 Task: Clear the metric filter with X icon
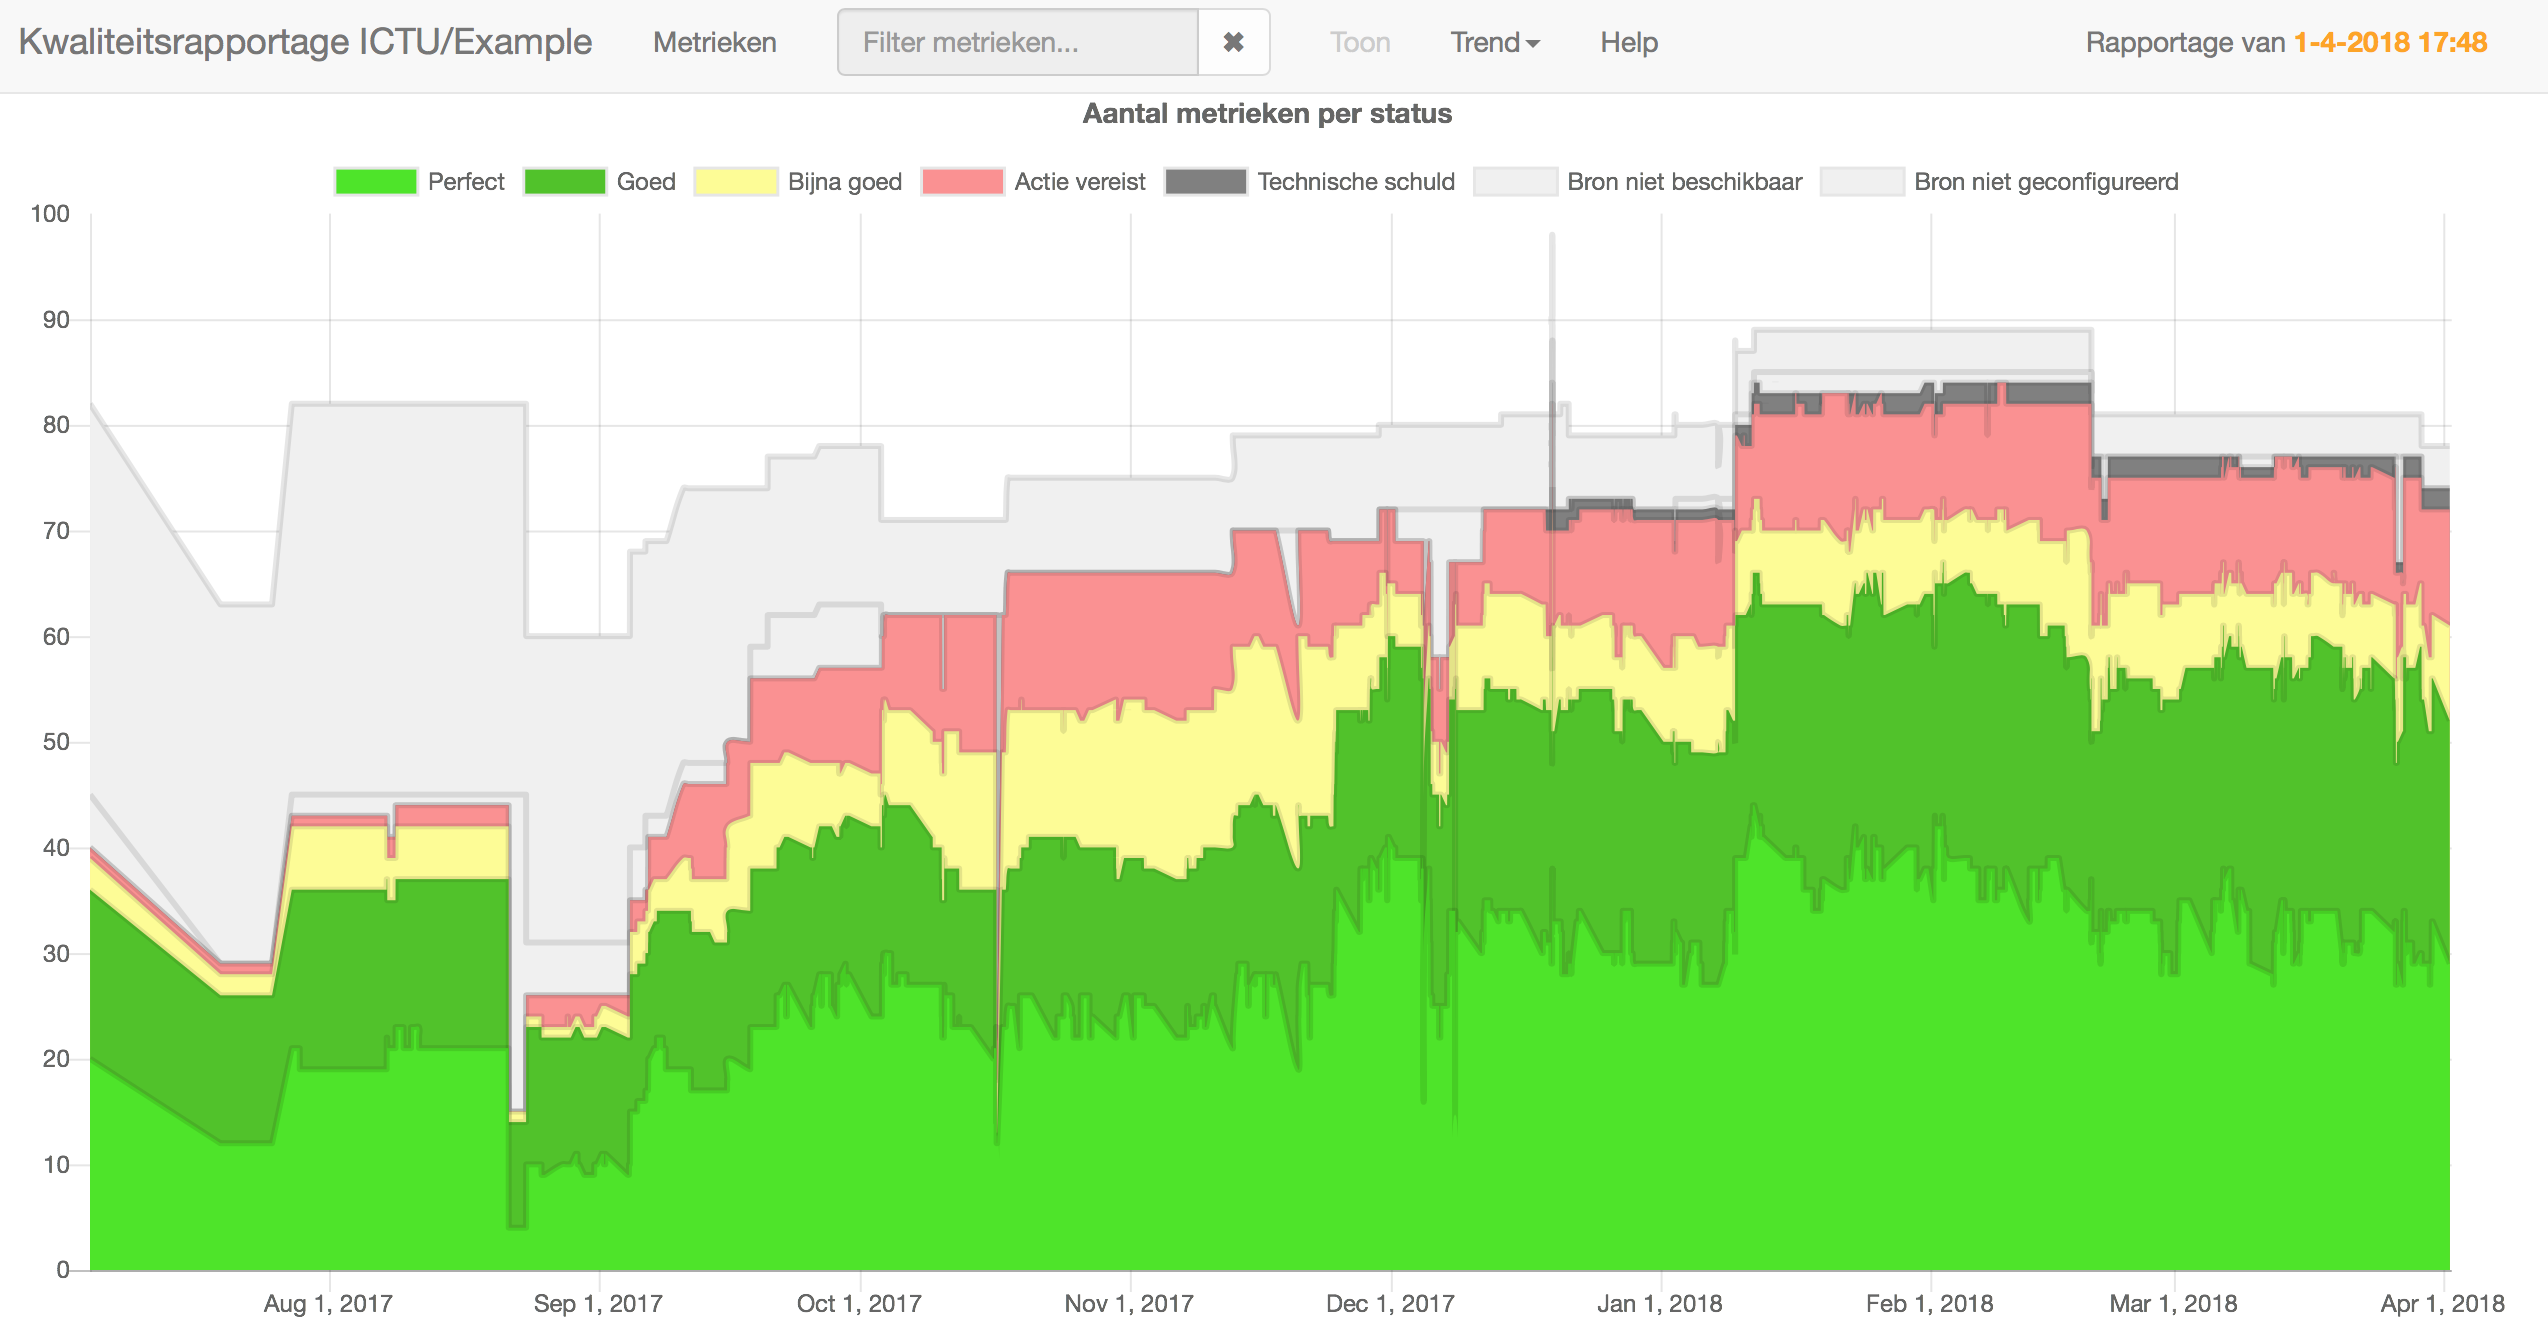pos(1233,42)
